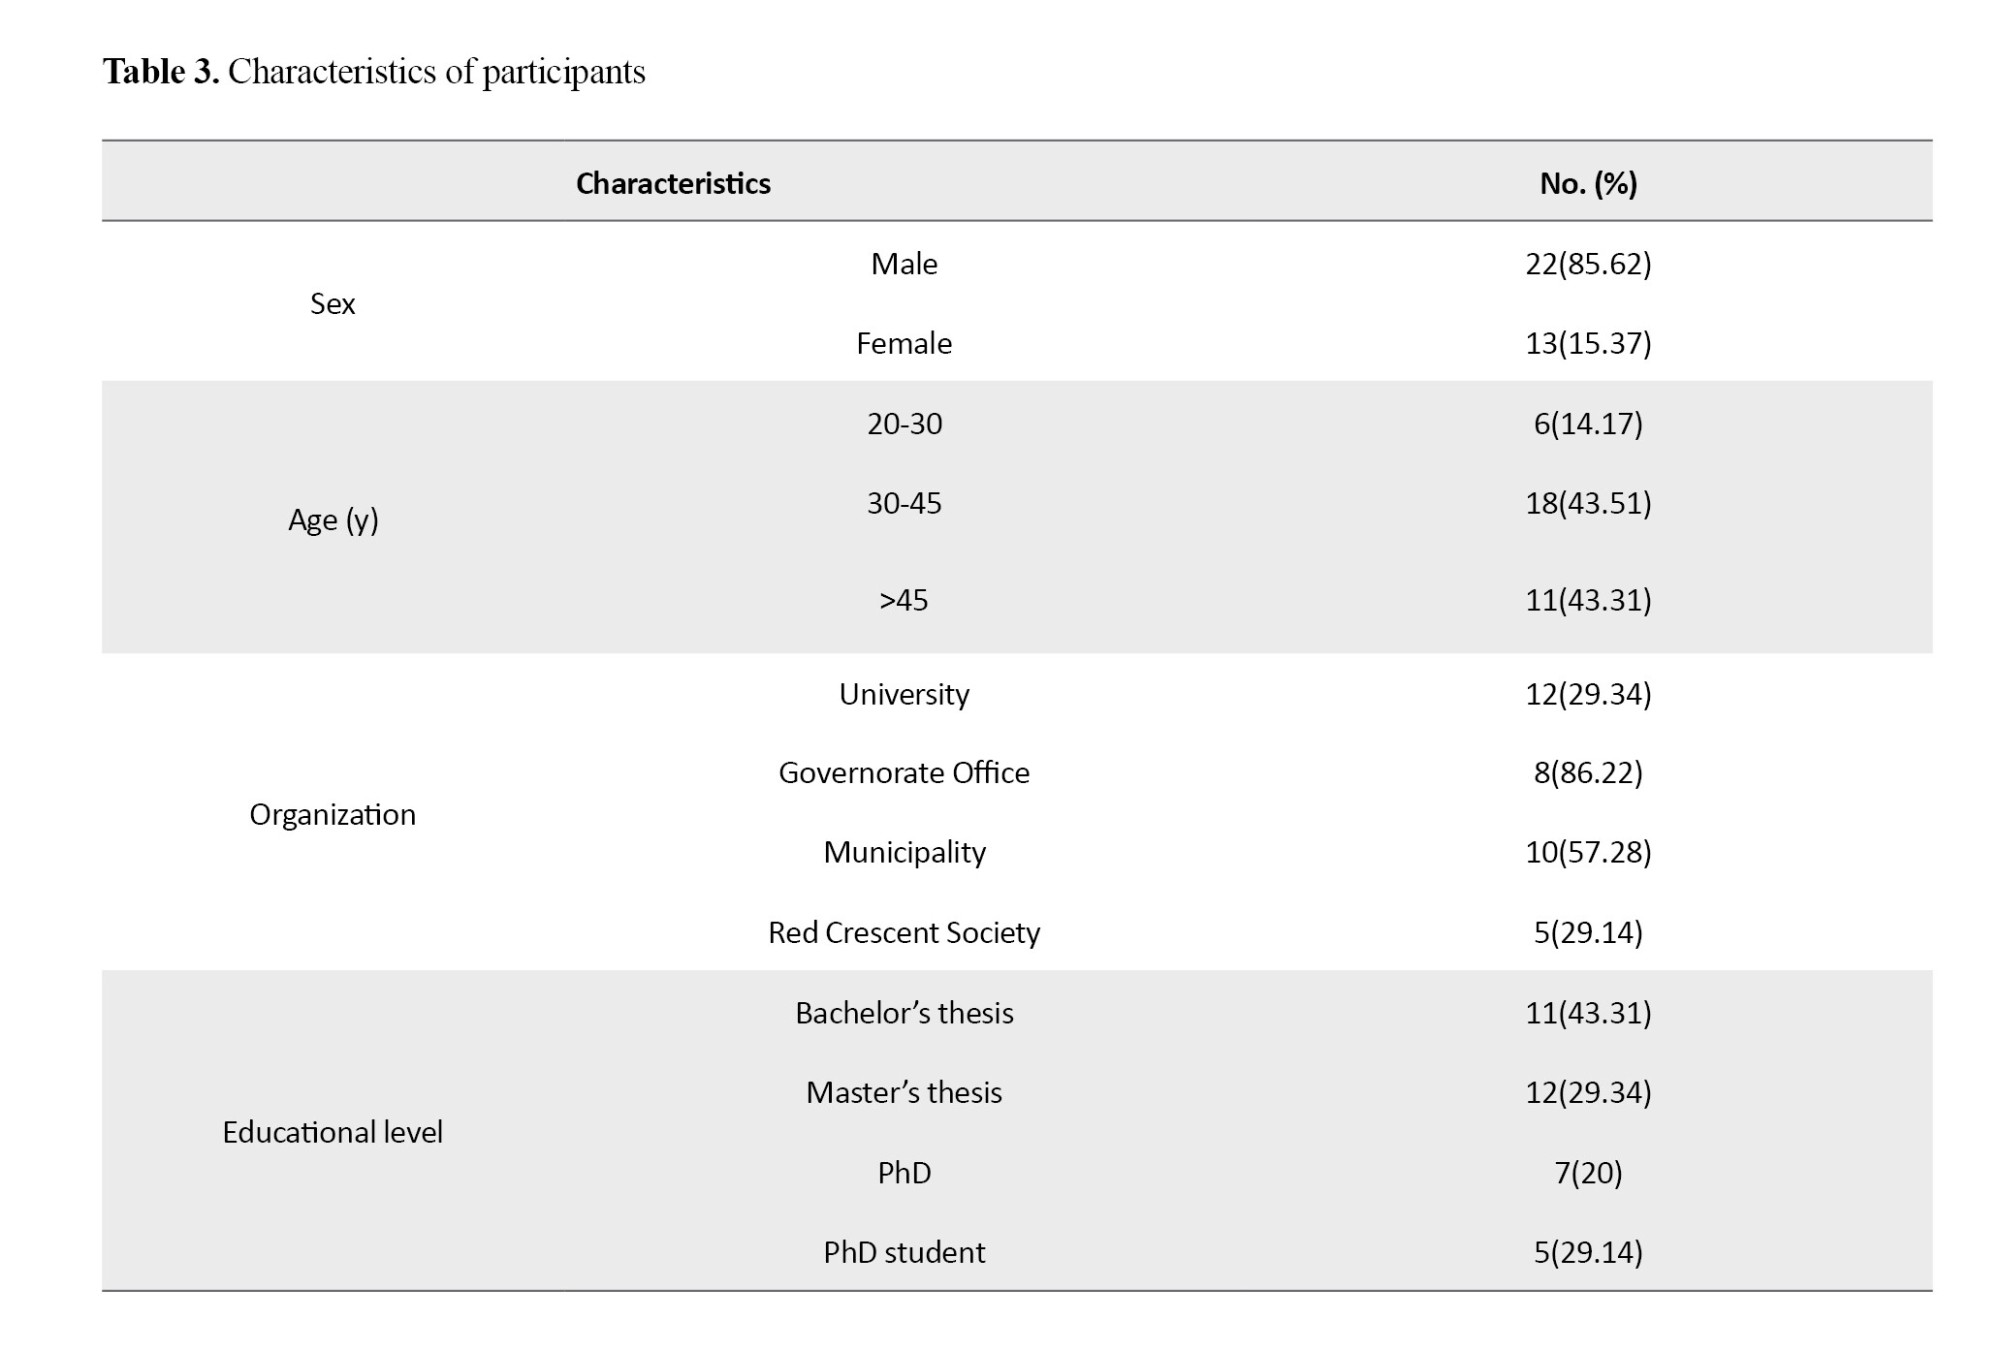Click the PhD student cell
Image resolution: width=2000 pixels, height=1352 pixels.
(x=904, y=1252)
